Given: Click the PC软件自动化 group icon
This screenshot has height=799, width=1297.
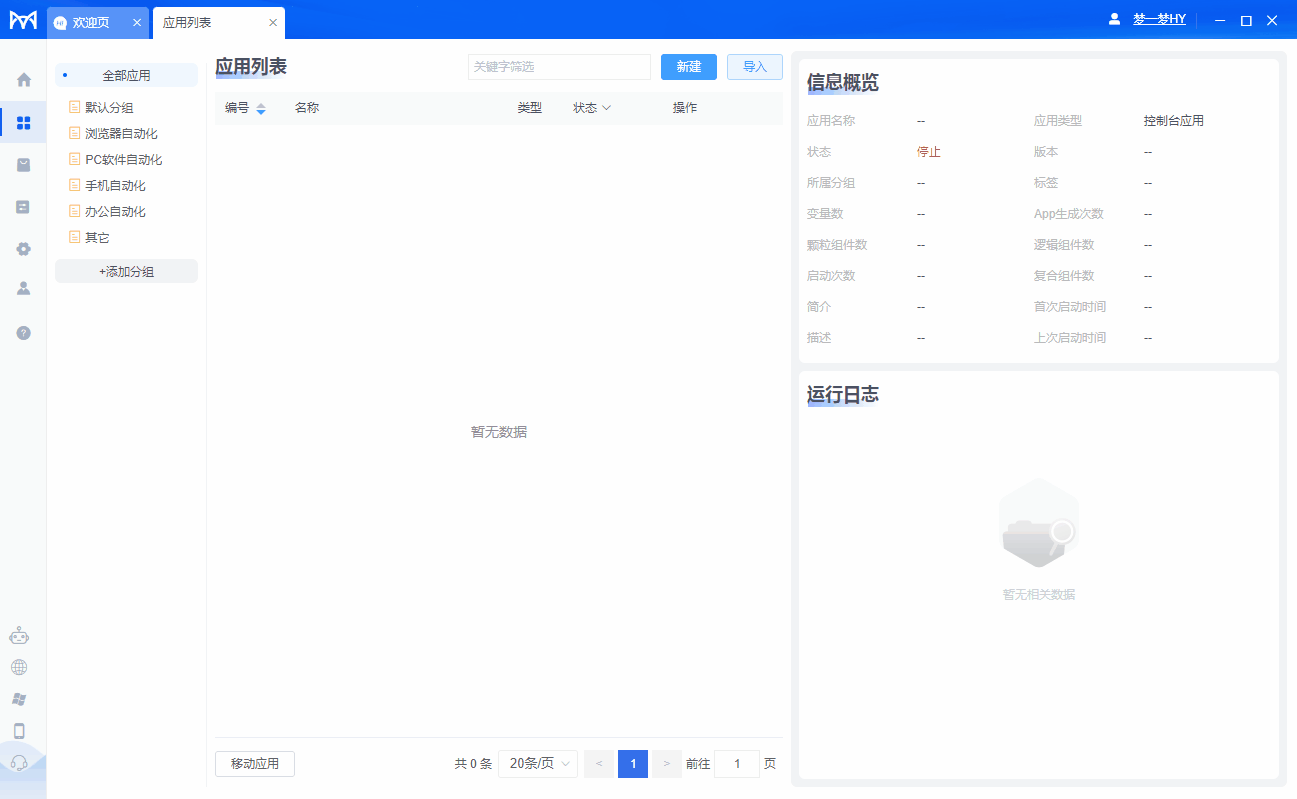Looking at the screenshot, I should [x=74, y=159].
